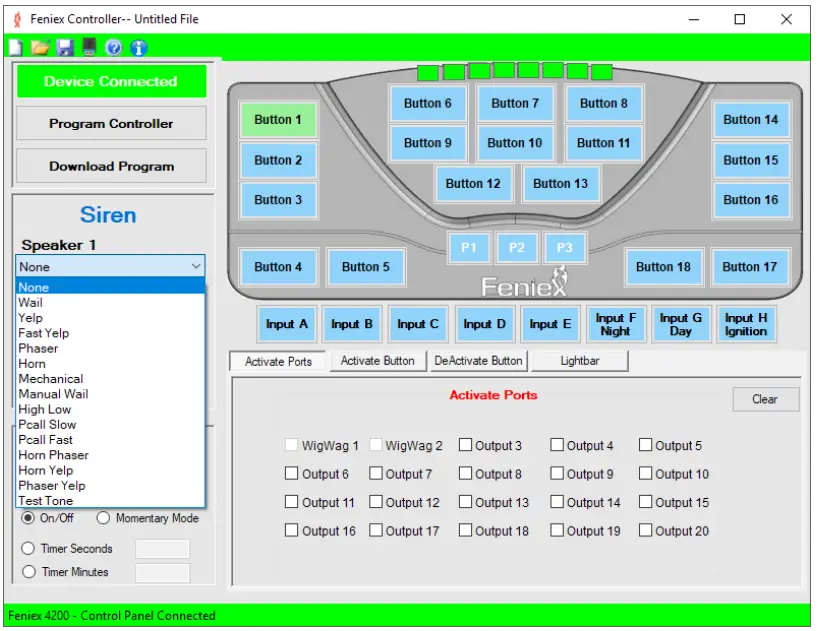The width and height of the screenshot is (818, 631).
Task: Pick Horn Yelp from the siren list
Action: [x=110, y=470]
